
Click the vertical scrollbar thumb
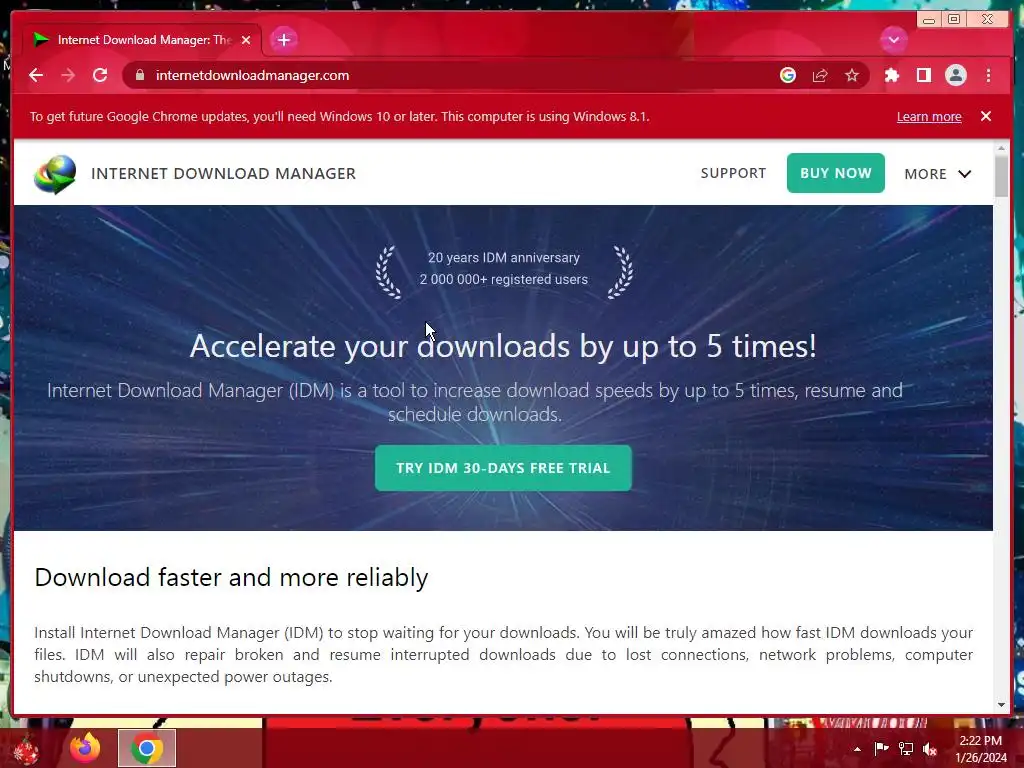click(x=1001, y=176)
